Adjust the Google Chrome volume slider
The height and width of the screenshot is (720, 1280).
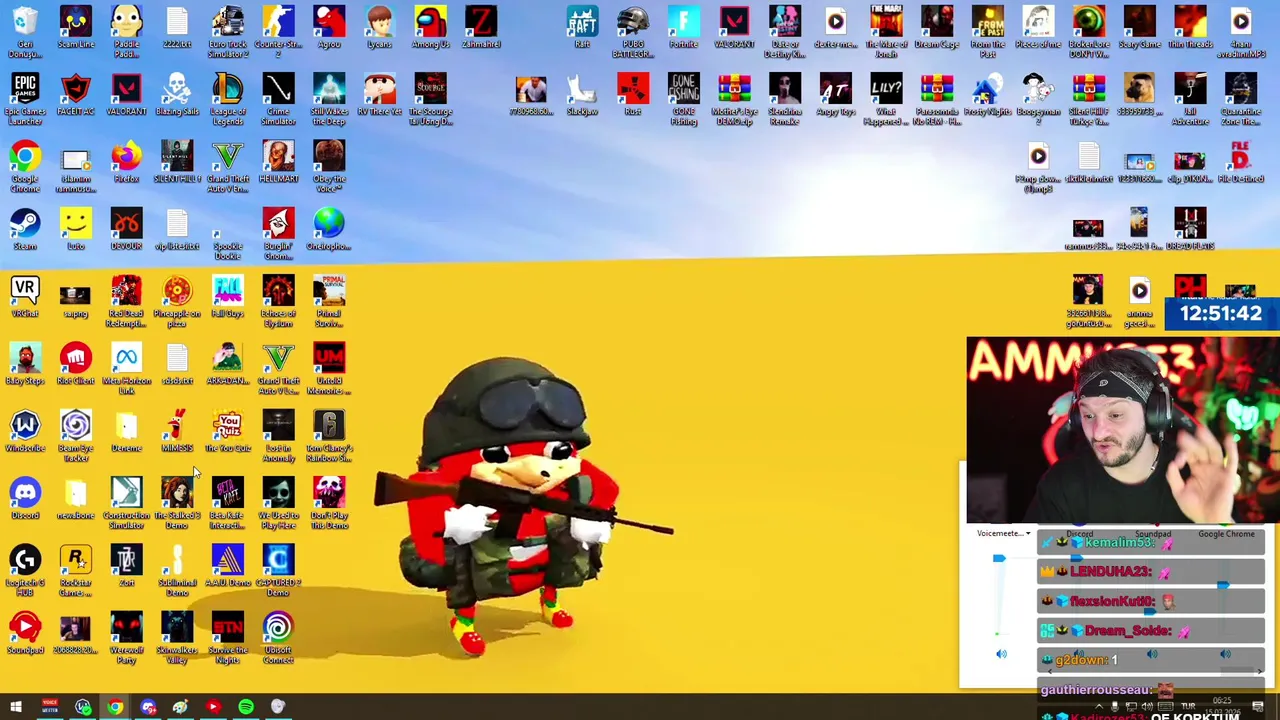point(1225,586)
